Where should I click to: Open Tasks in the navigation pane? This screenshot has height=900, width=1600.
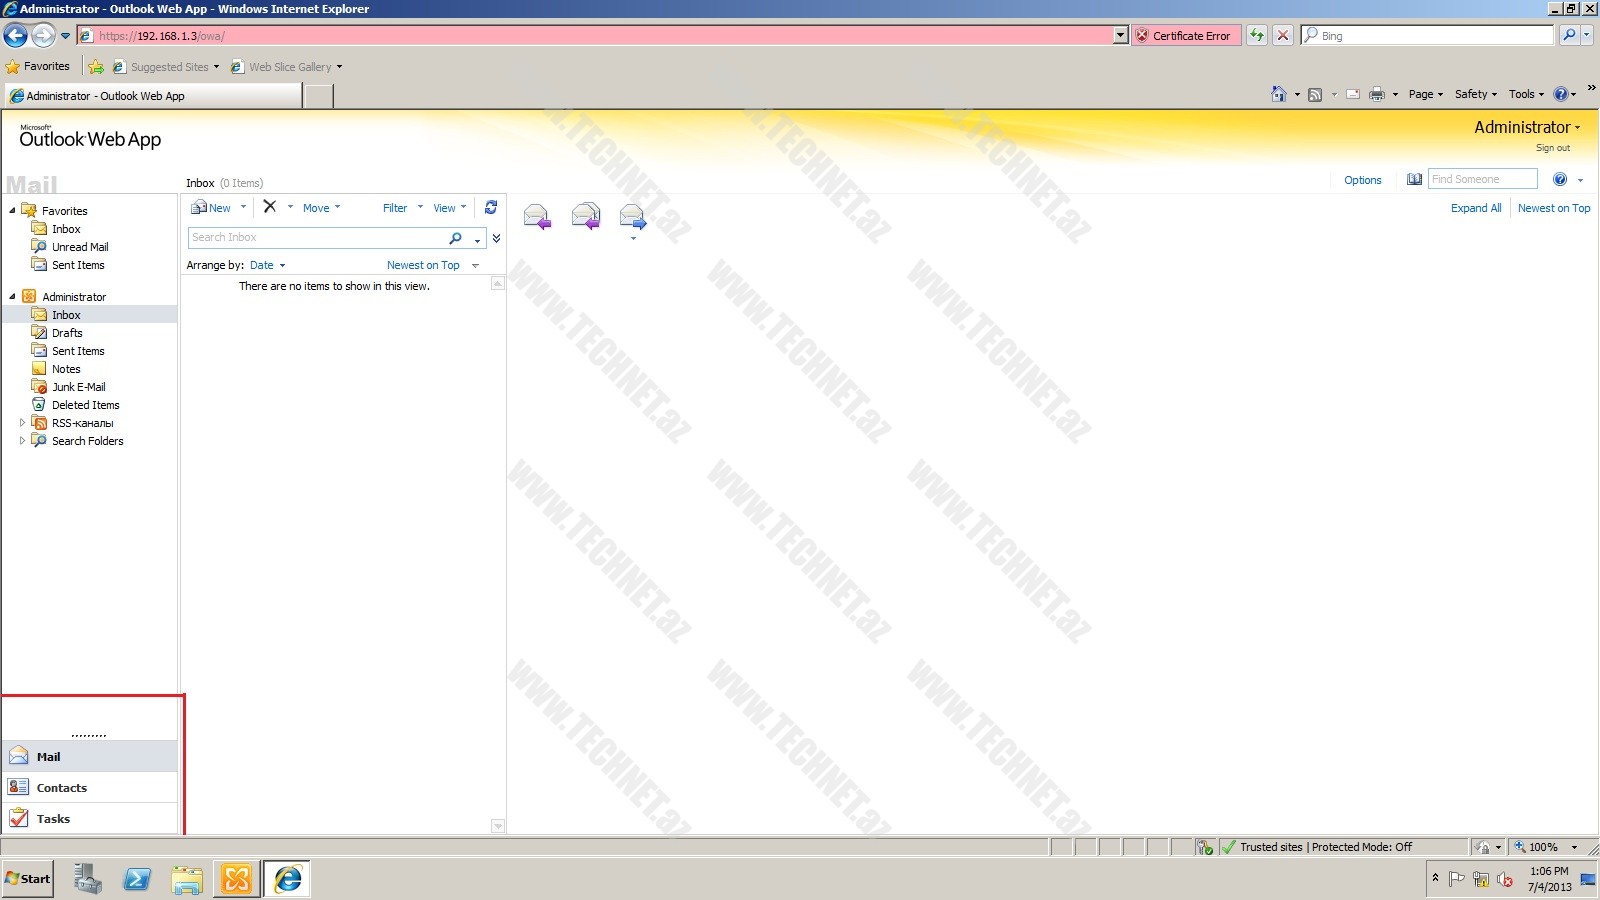pyautogui.click(x=53, y=819)
